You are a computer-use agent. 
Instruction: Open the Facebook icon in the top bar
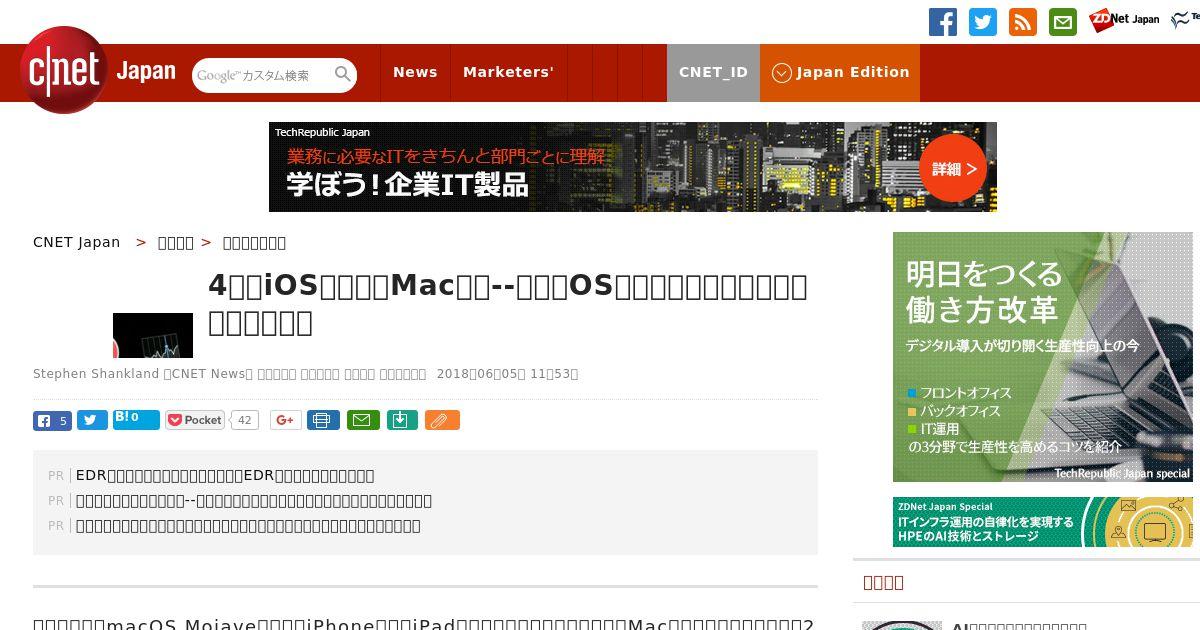[943, 22]
